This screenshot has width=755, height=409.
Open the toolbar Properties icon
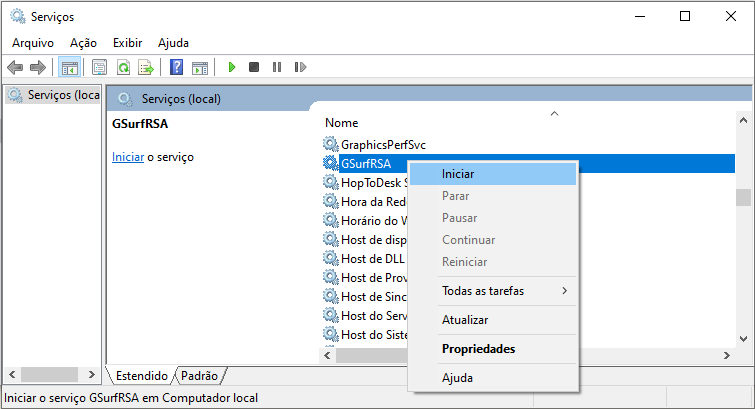99,67
